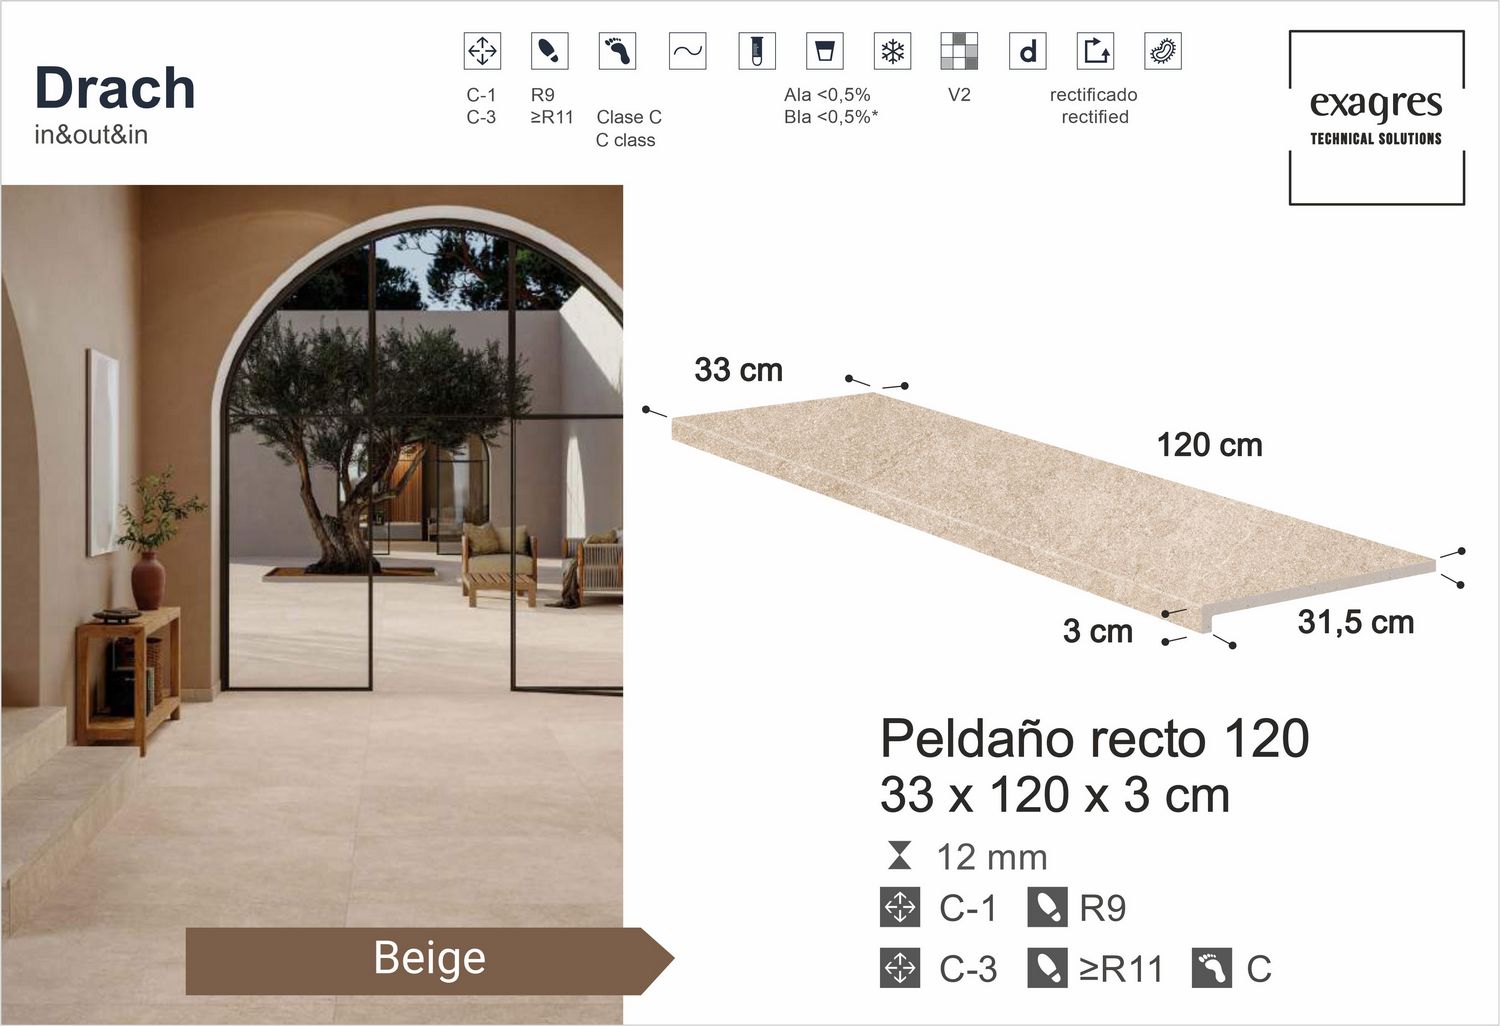Click the exagres Technical Solutions logo
The height and width of the screenshot is (1026, 1500).
pyautogui.click(x=1376, y=118)
